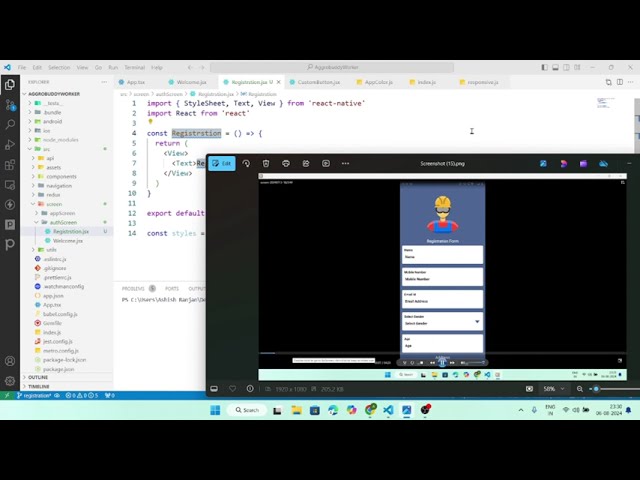Screen dimensions: 640x480
Task: Start slideshow in Photos toolbar
Action: tap(326, 163)
